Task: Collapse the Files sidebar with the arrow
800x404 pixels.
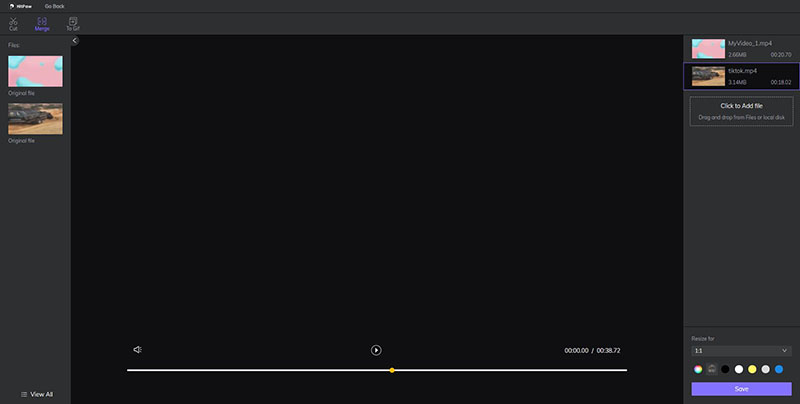Action: point(74,41)
